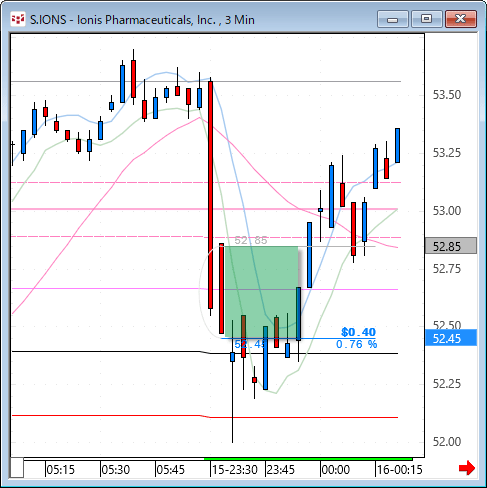The width and height of the screenshot is (487, 488).
Task: Click the 16-00:15 time axis label
Action: tap(399, 470)
